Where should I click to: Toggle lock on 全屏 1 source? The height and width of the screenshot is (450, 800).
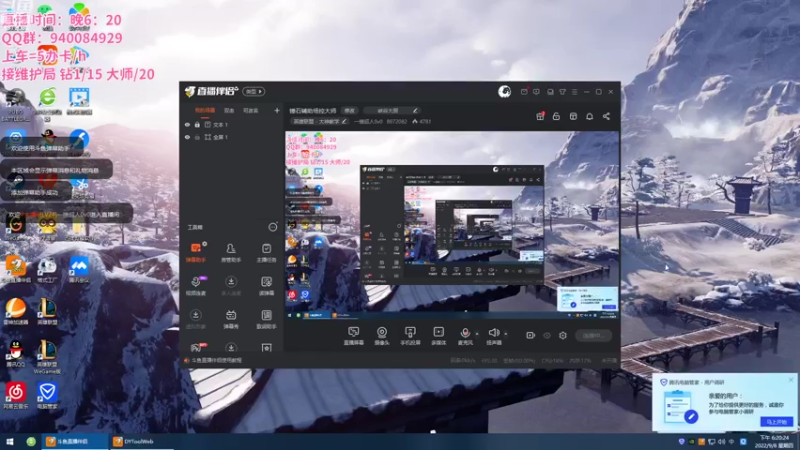197,137
